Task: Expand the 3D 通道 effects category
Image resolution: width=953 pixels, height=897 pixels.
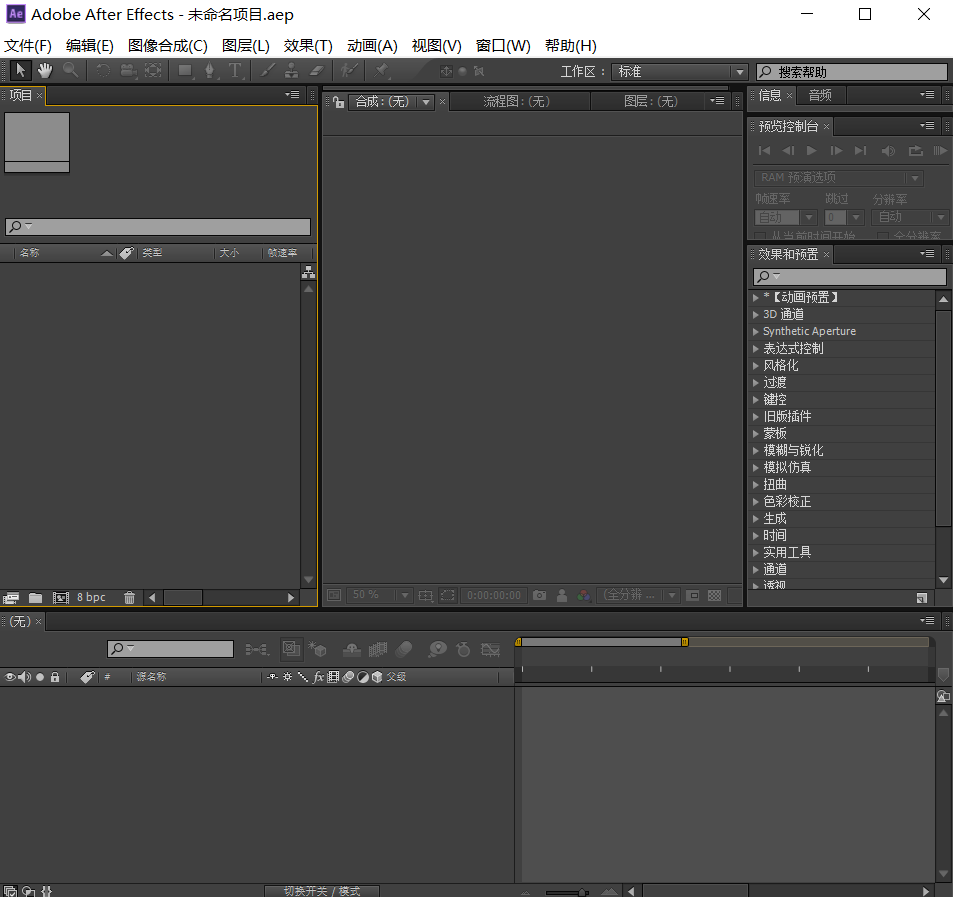Action: point(755,314)
